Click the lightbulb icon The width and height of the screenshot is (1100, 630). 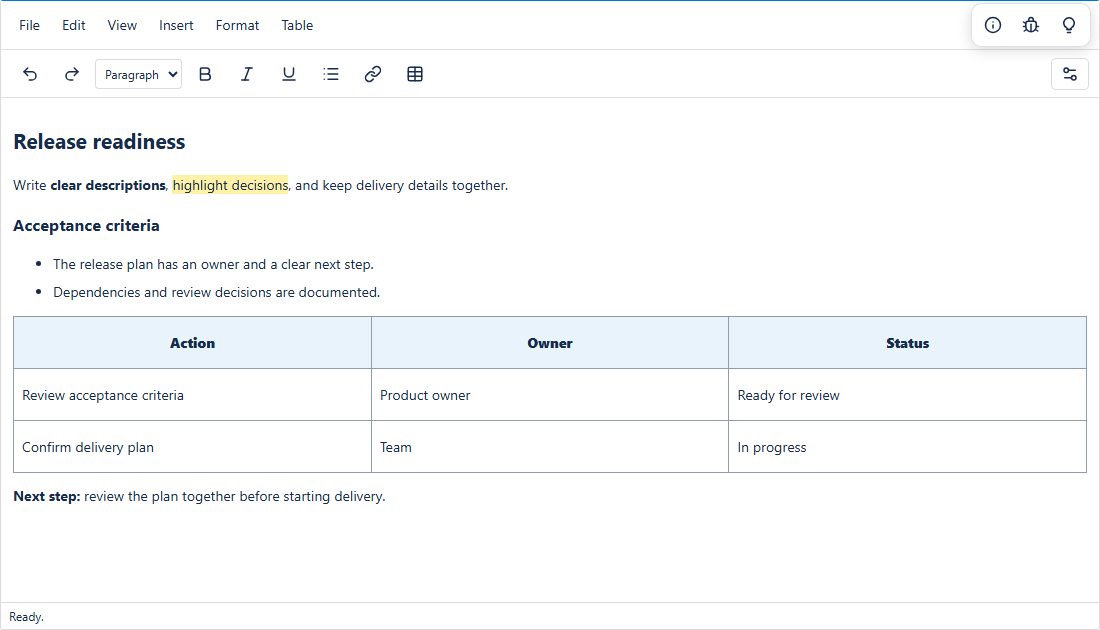(x=1068, y=25)
